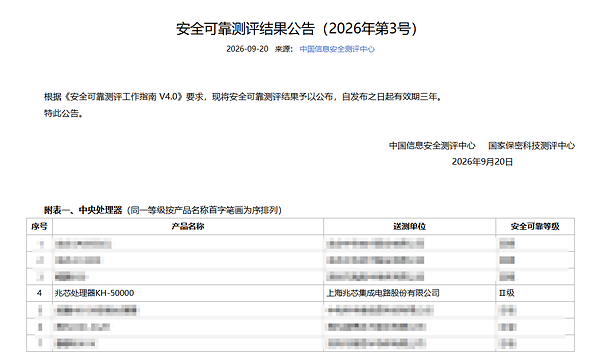The width and height of the screenshot is (600, 362).
Task: Click the 安全可靠等级 column header
Action: click(535, 226)
